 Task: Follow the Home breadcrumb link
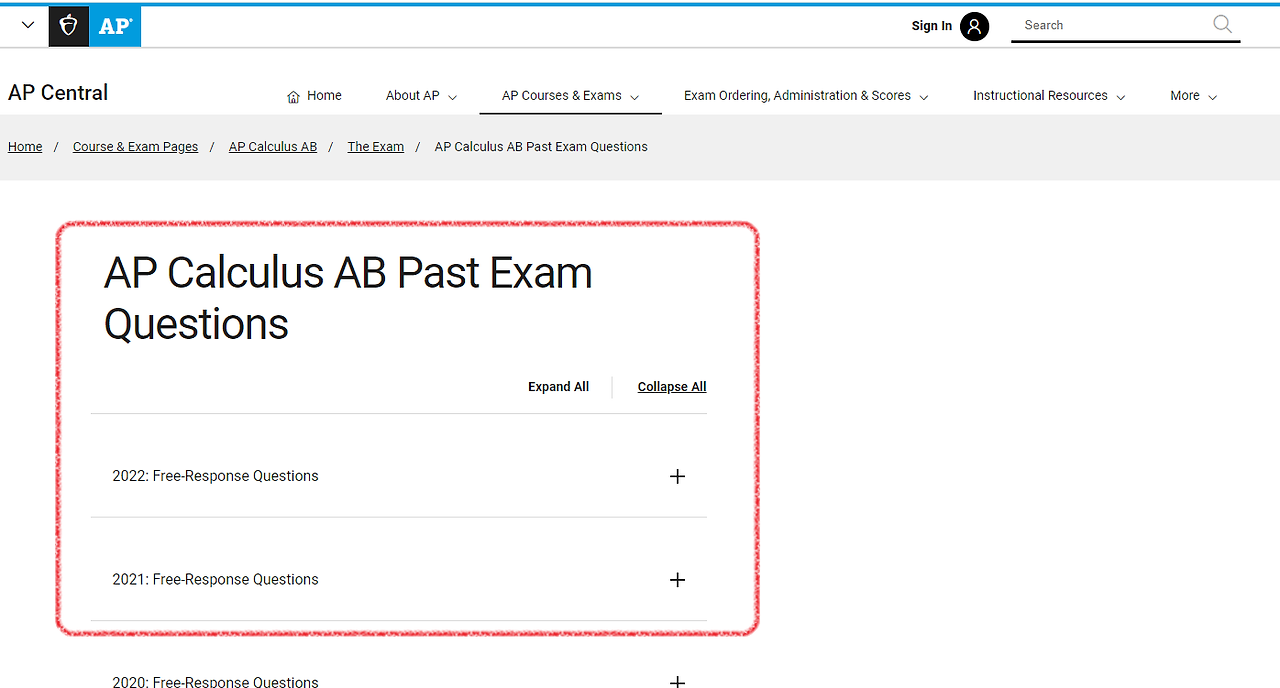point(25,147)
